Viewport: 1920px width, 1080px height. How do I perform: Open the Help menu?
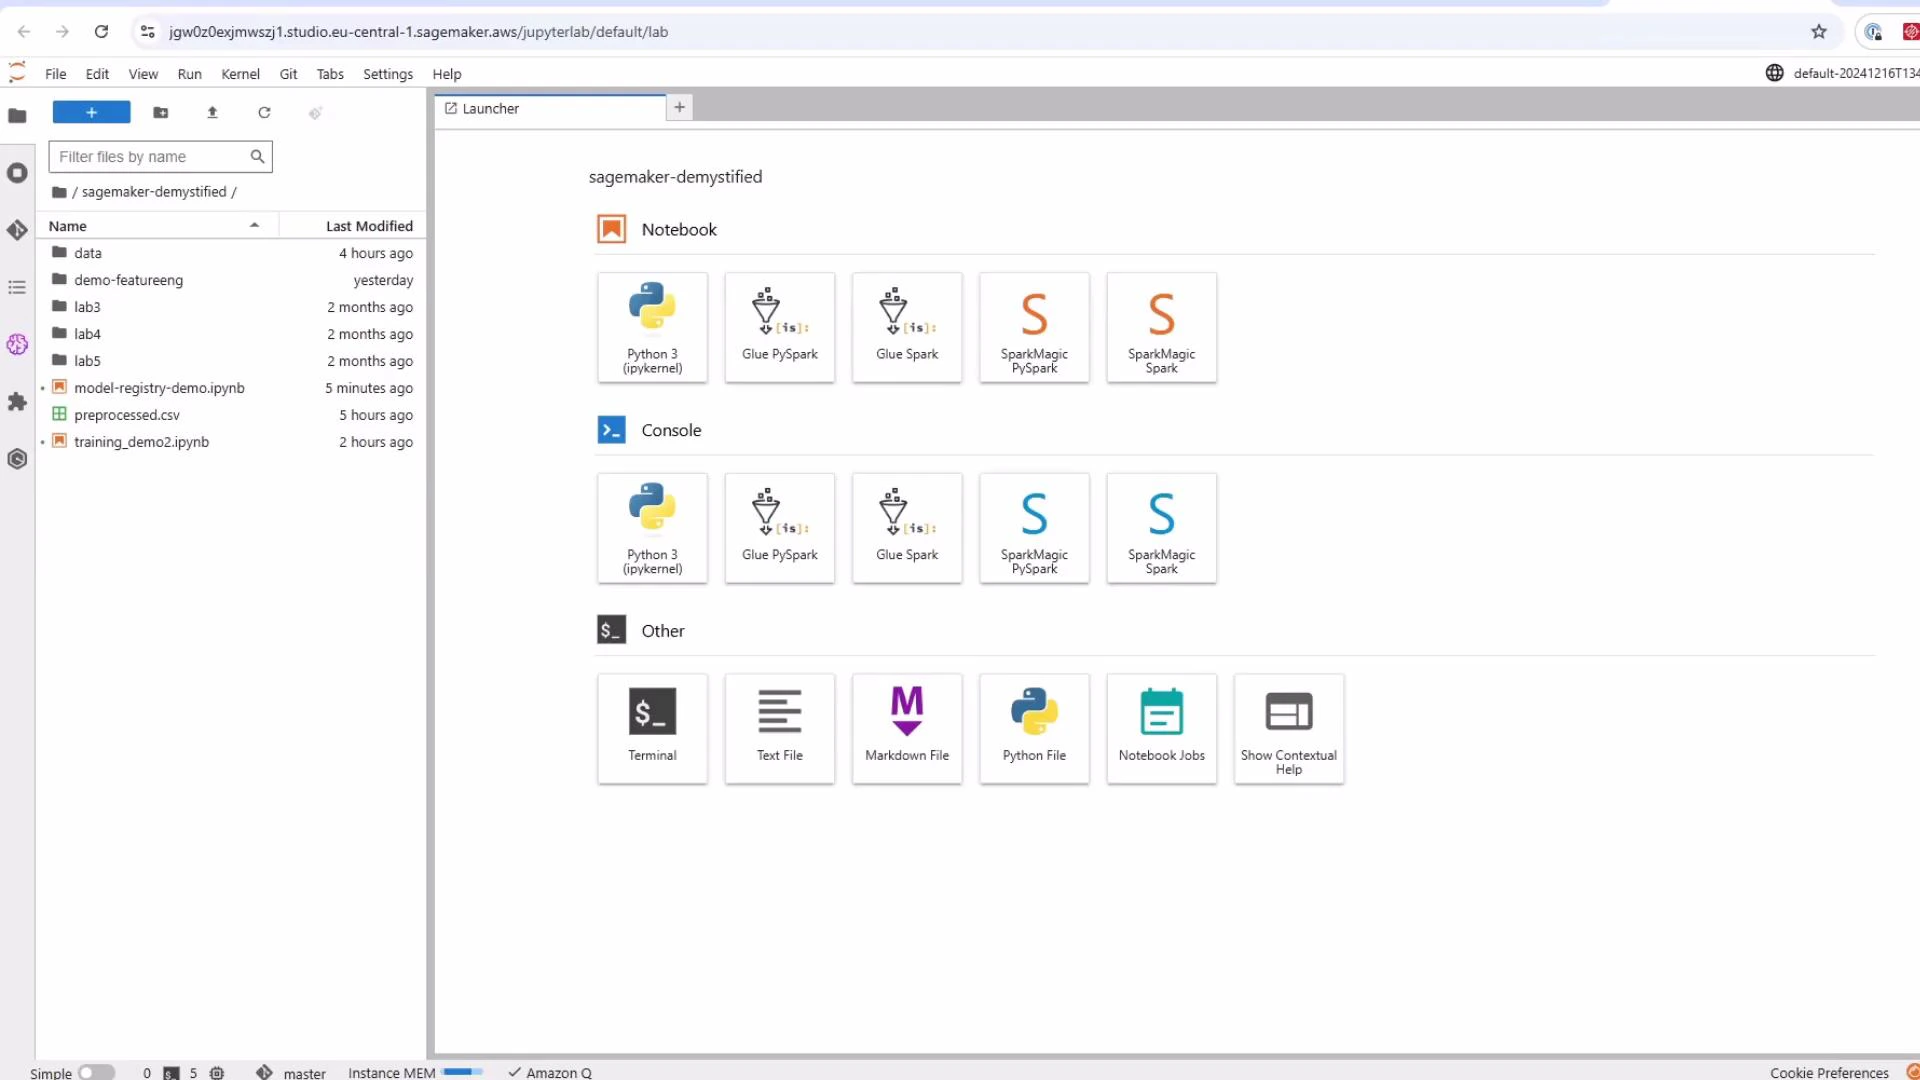pyautogui.click(x=447, y=74)
